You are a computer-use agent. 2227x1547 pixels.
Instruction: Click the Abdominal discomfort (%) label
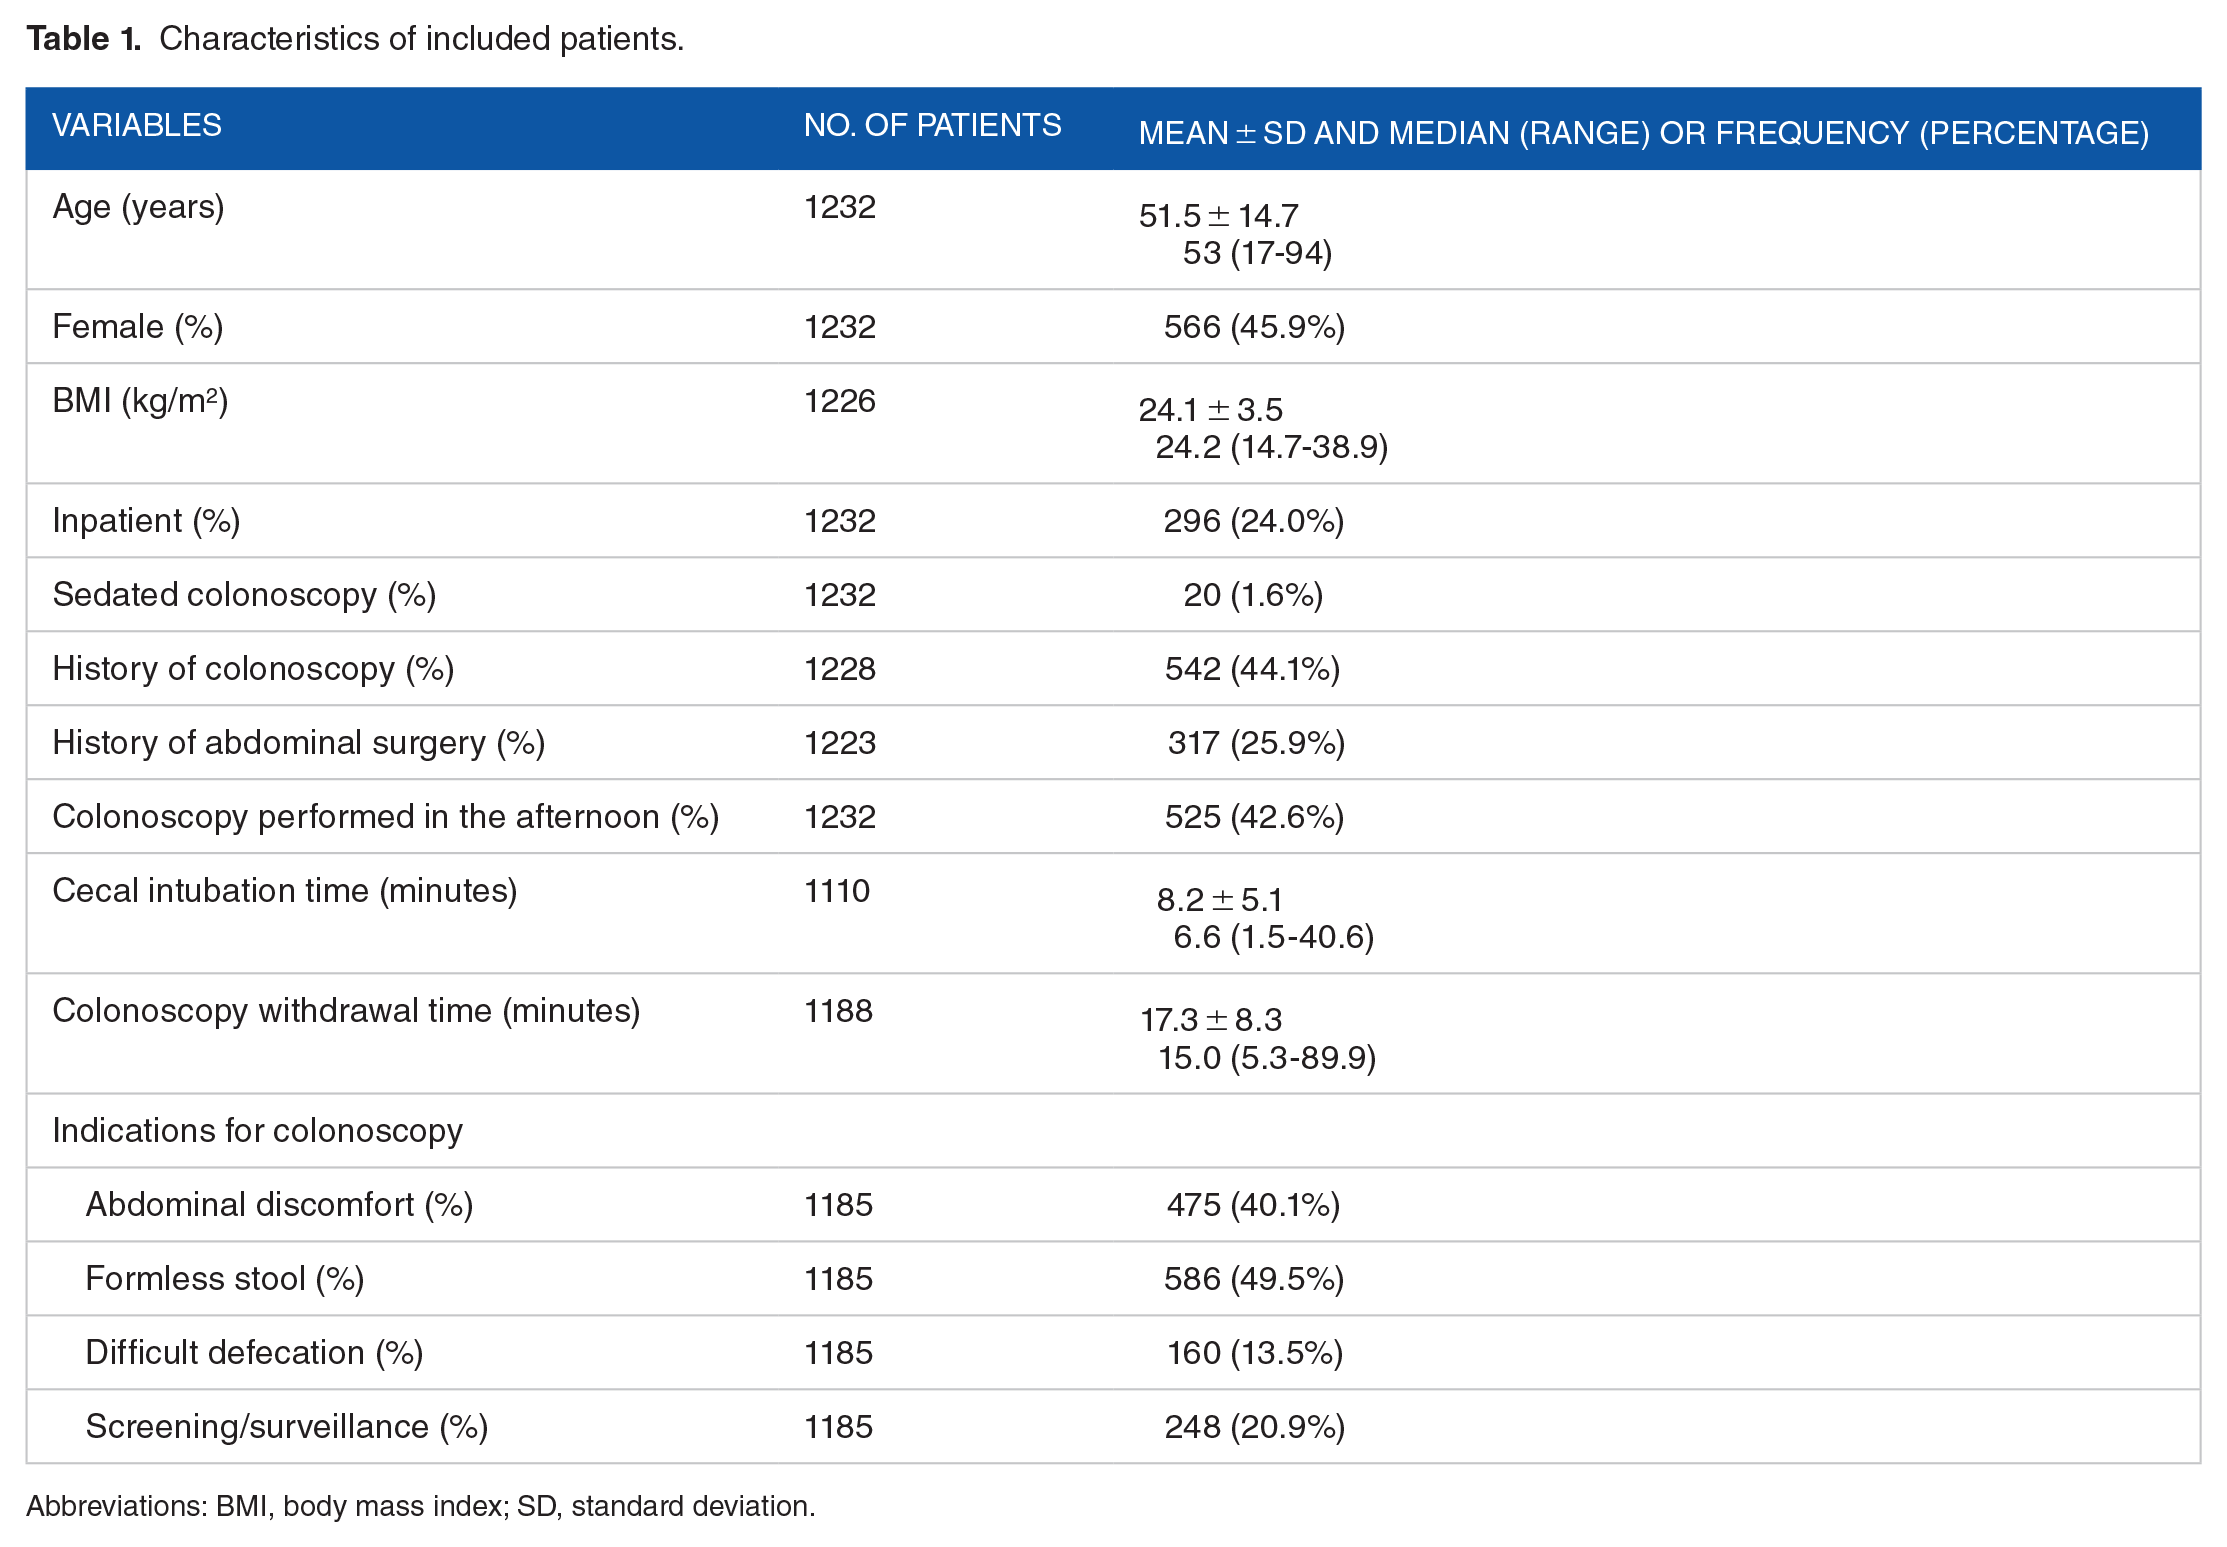click(279, 1205)
